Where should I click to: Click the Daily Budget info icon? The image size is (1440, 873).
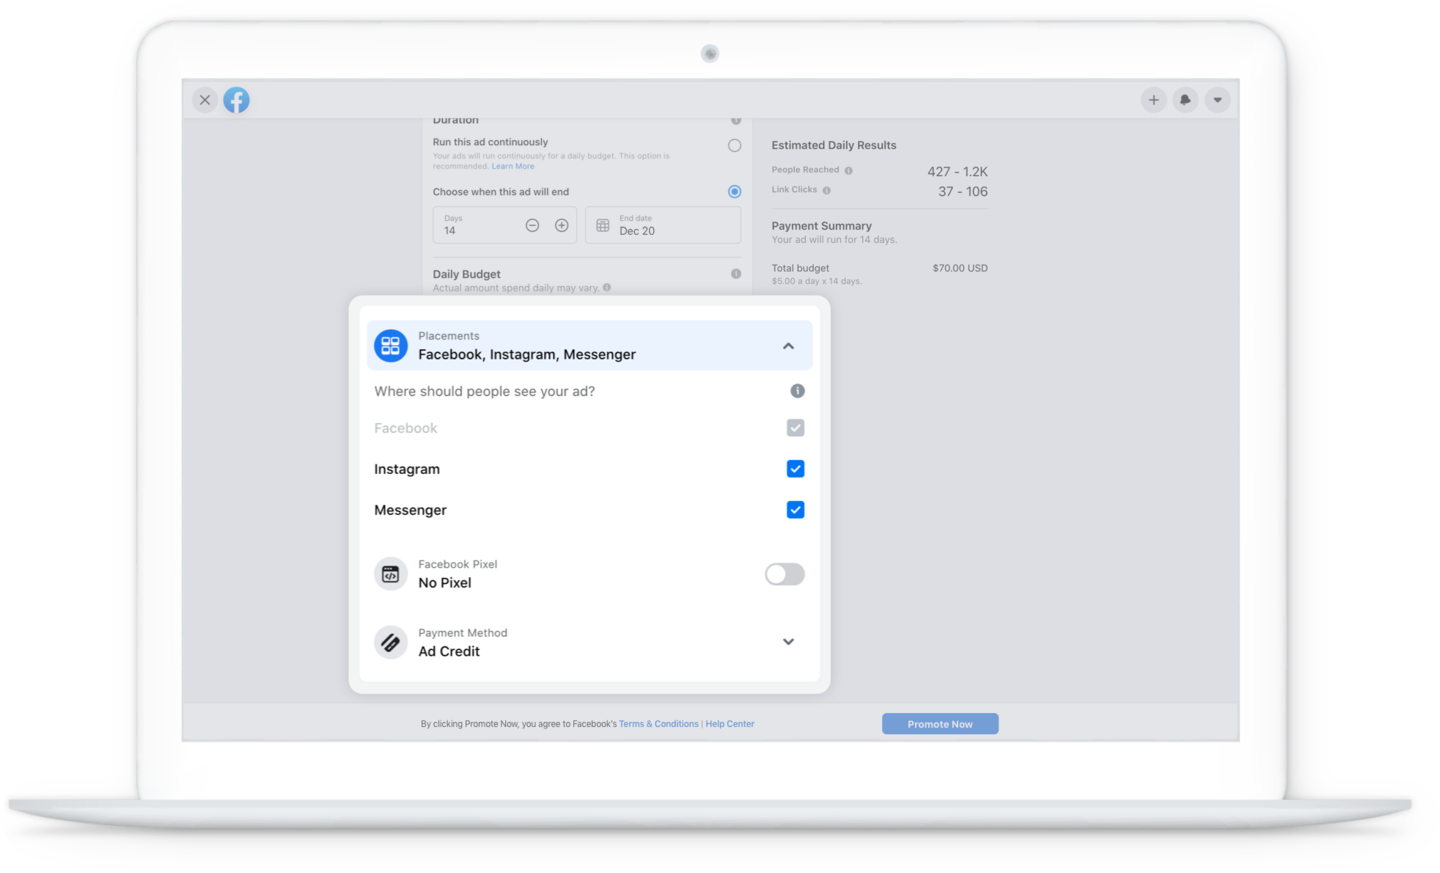[736, 274]
